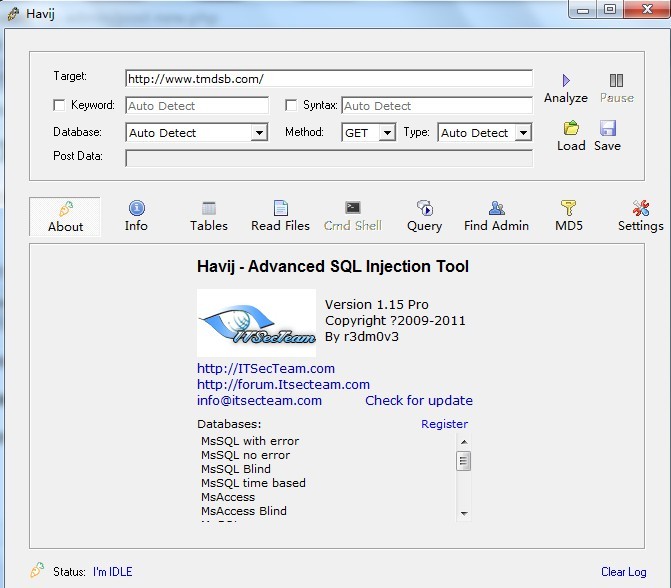
Task: Minimize the Havij window
Action: 583,10
